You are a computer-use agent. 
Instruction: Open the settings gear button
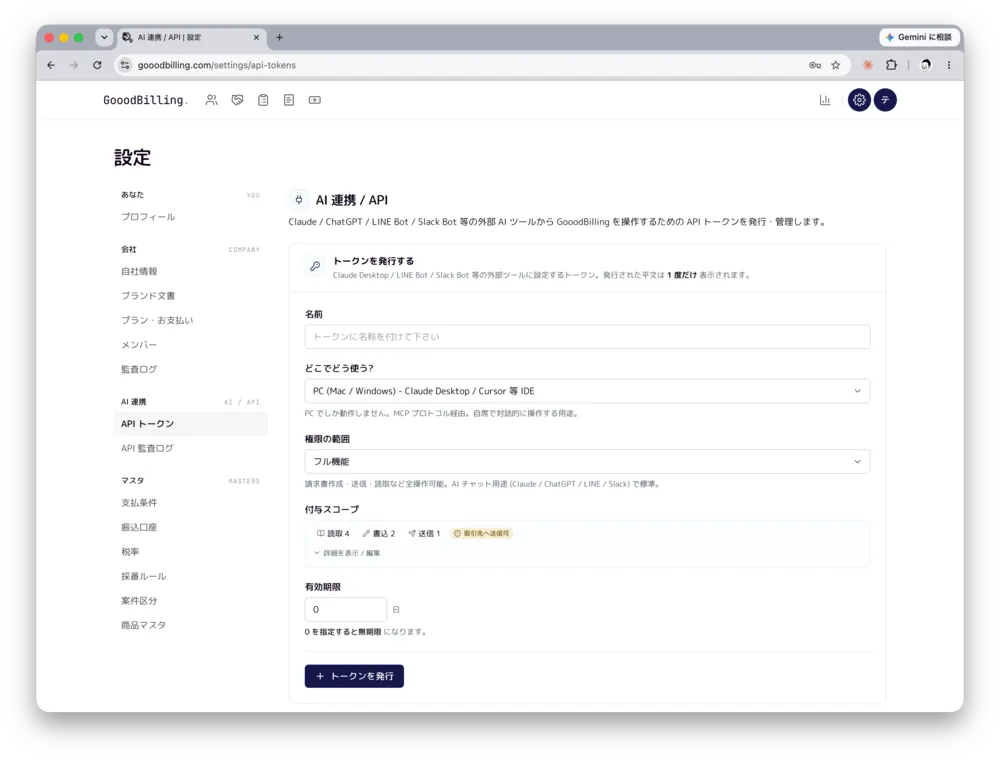pos(859,100)
